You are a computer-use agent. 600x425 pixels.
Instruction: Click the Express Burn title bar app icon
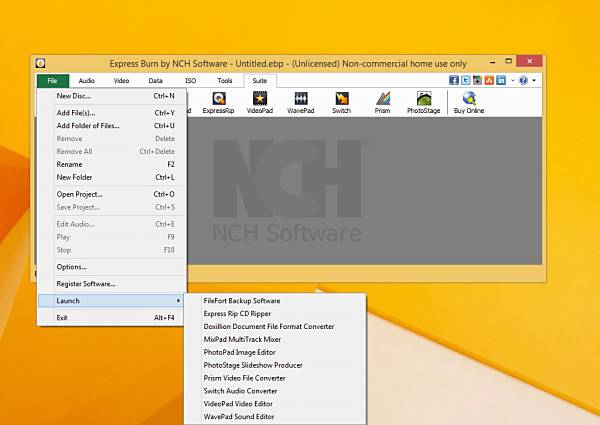coord(41,63)
